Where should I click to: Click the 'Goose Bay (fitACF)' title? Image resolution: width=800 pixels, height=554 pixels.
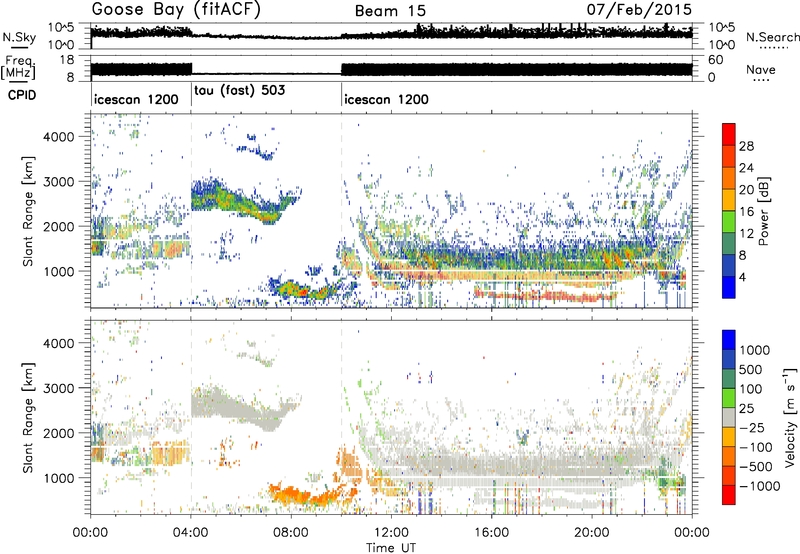[x=176, y=10]
